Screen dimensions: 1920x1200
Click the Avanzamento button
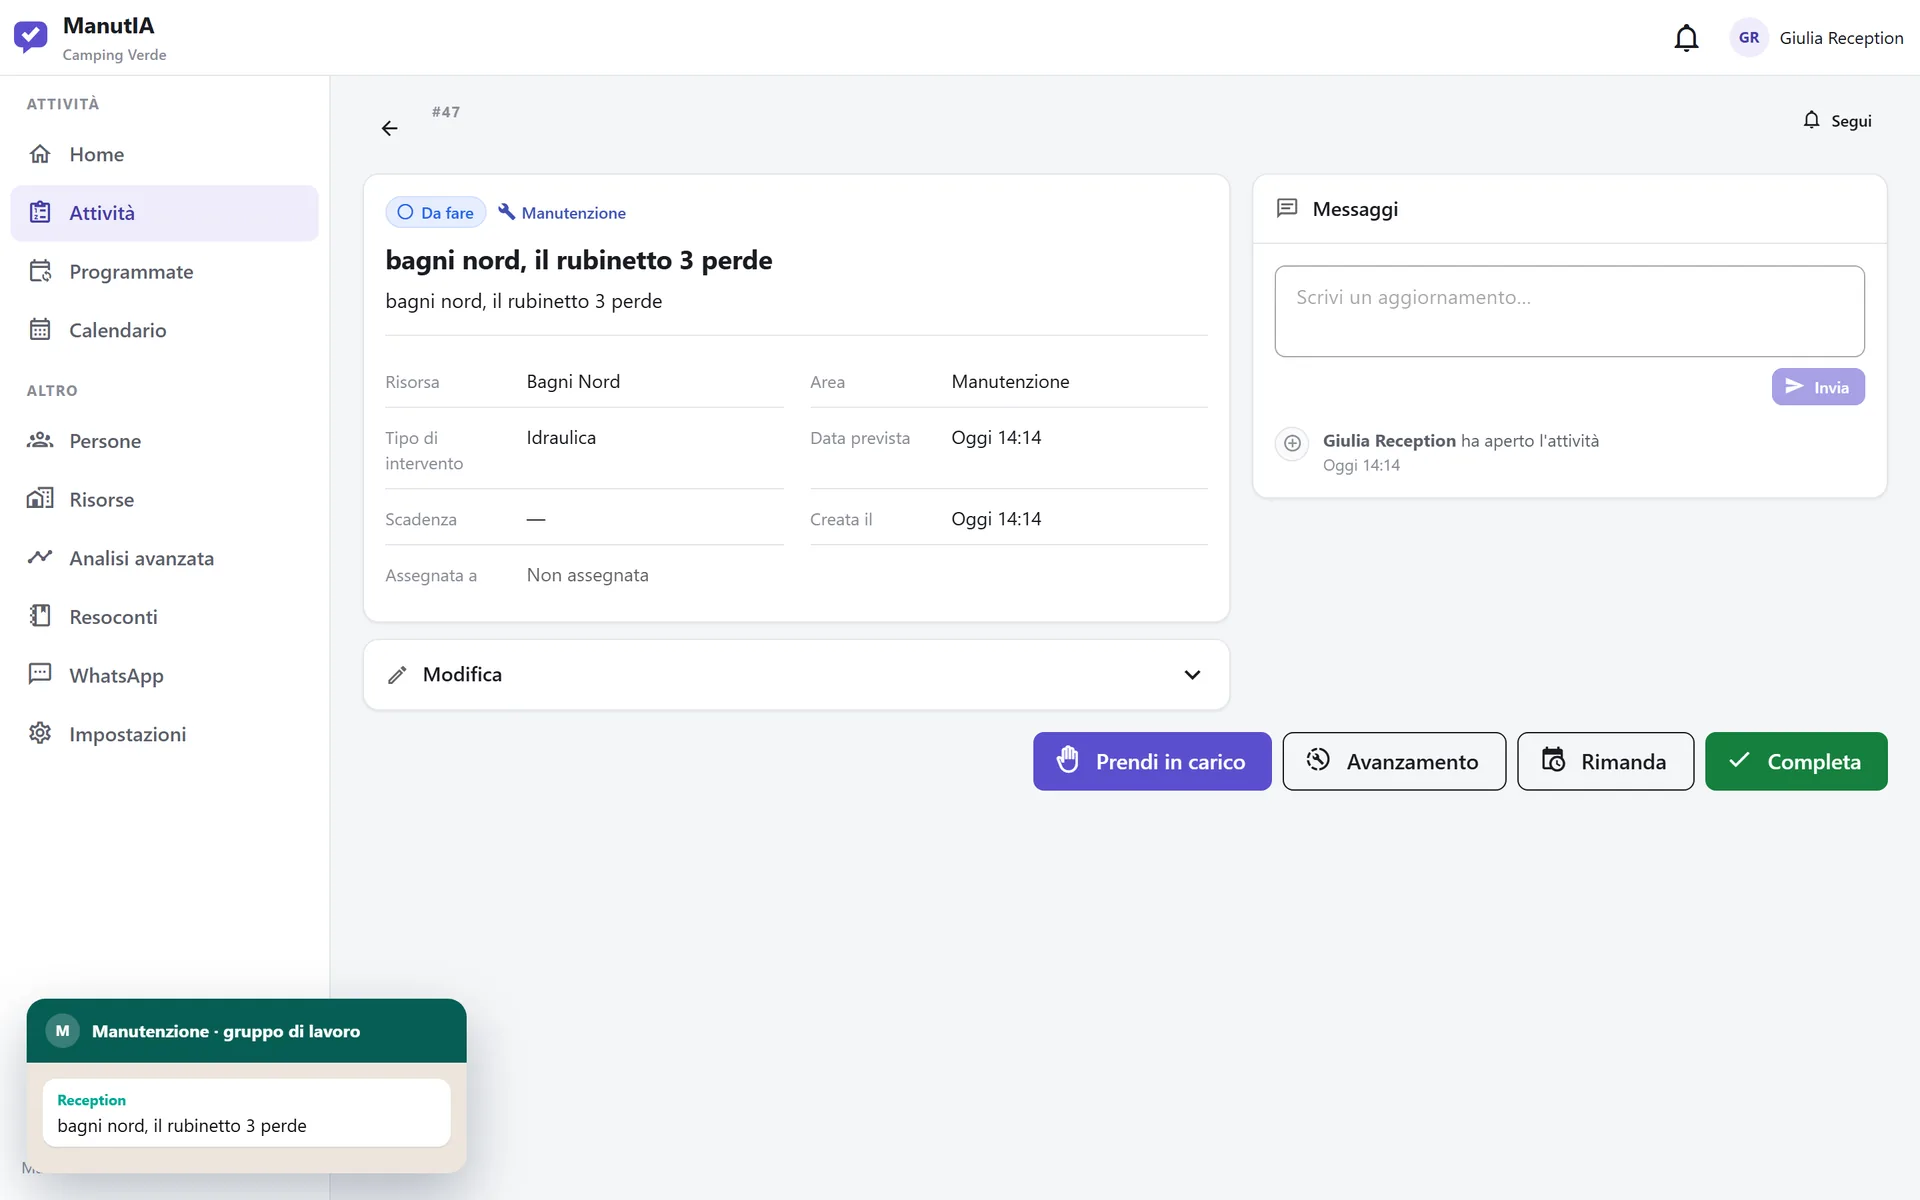[1394, 761]
